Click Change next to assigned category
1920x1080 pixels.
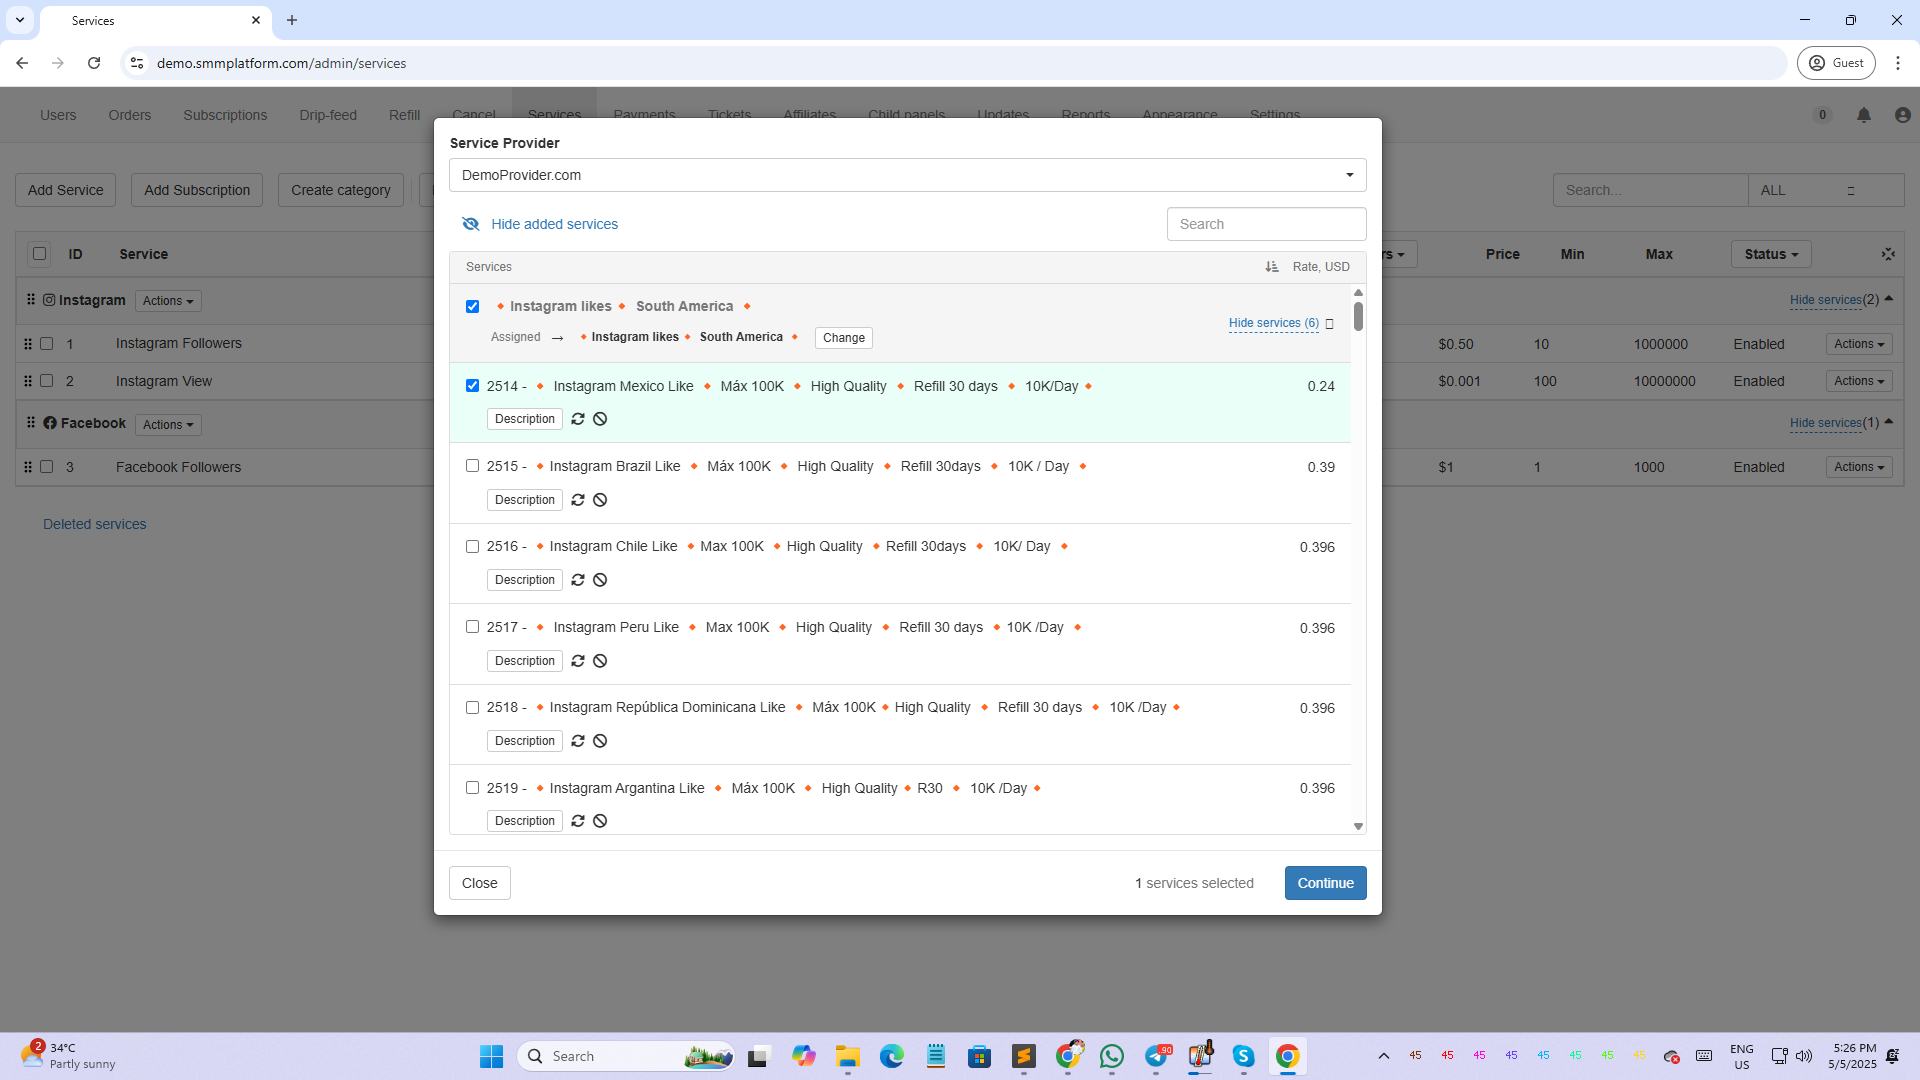[x=843, y=338]
